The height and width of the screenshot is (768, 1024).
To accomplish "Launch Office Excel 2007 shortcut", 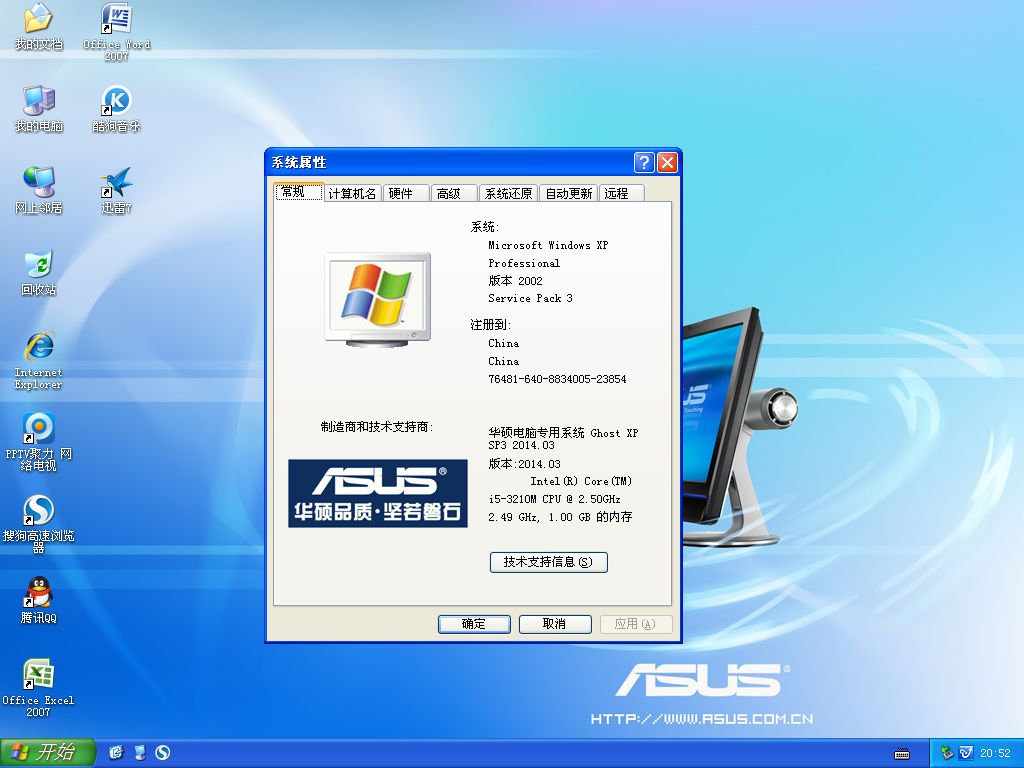I will 38,674.
